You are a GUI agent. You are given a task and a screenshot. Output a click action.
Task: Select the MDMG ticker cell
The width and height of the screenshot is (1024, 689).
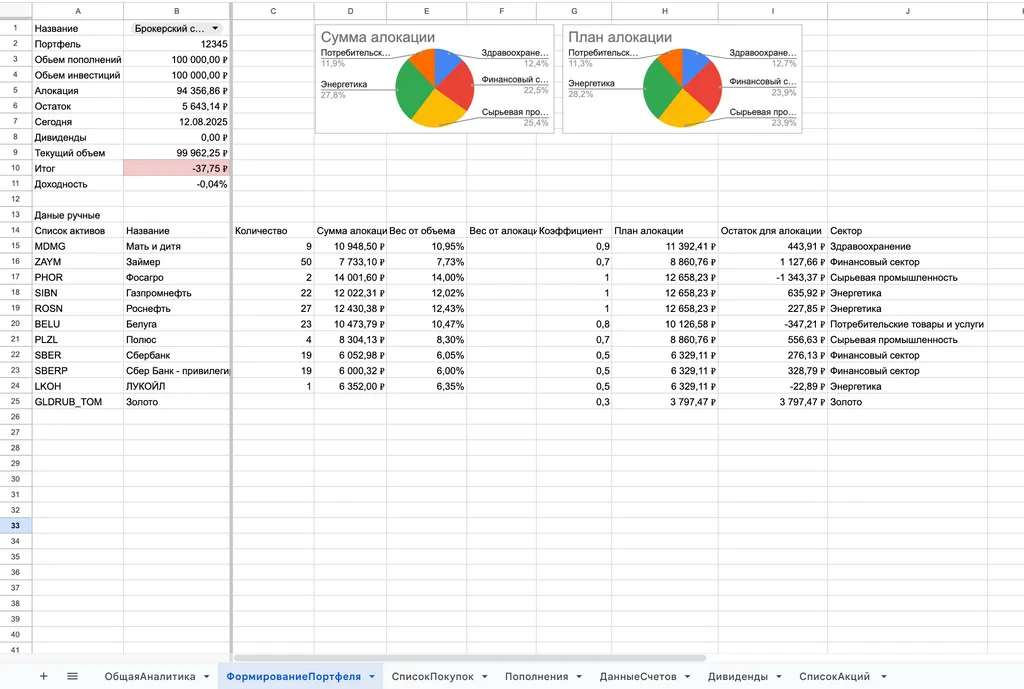pyautogui.click(x=77, y=246)
